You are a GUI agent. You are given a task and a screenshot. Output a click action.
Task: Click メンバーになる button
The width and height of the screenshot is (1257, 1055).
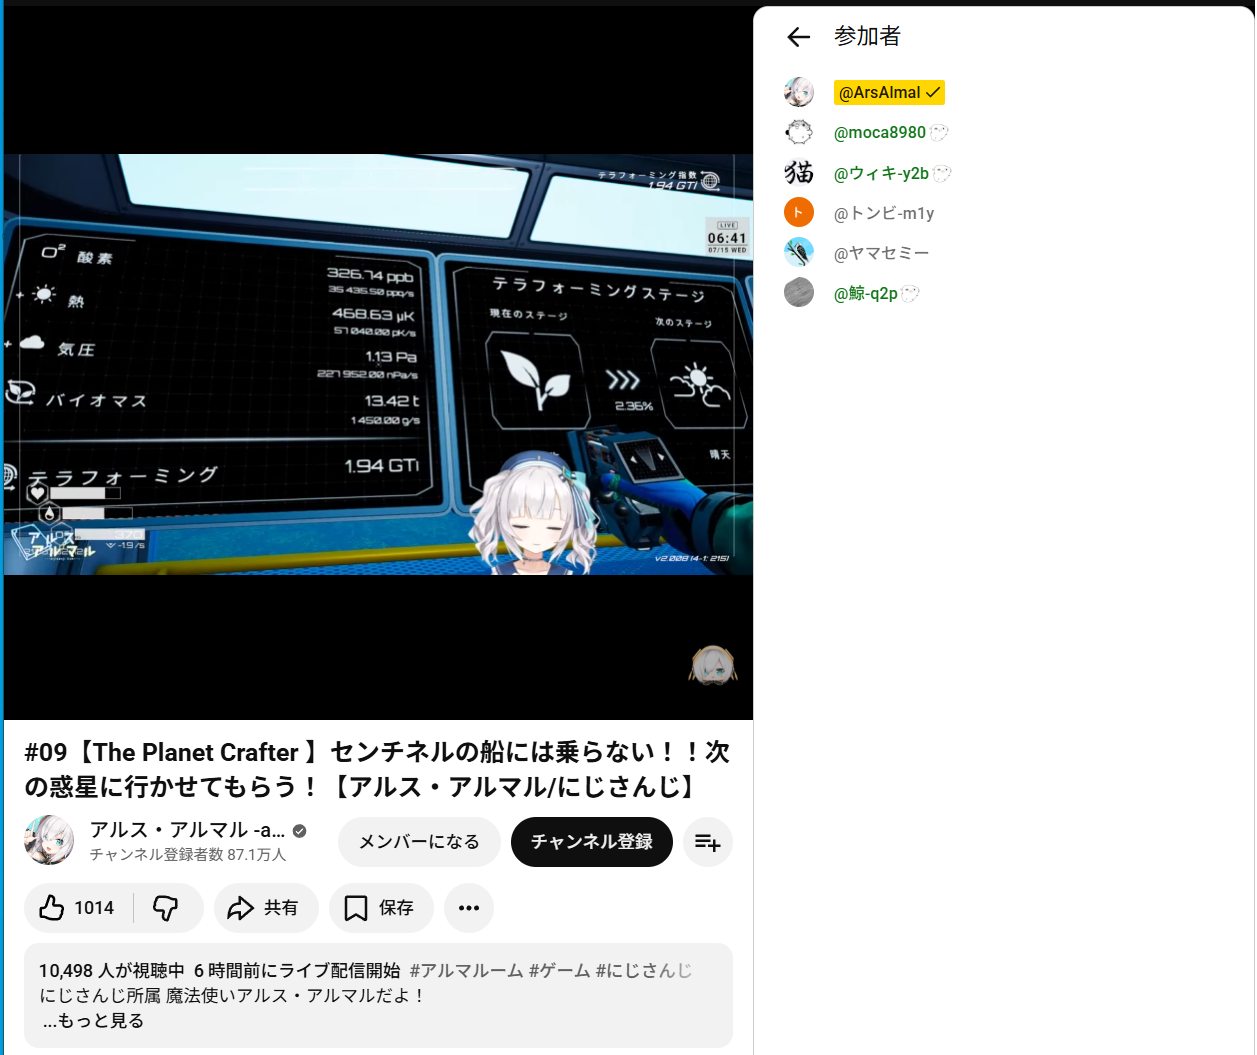[419, 842]
